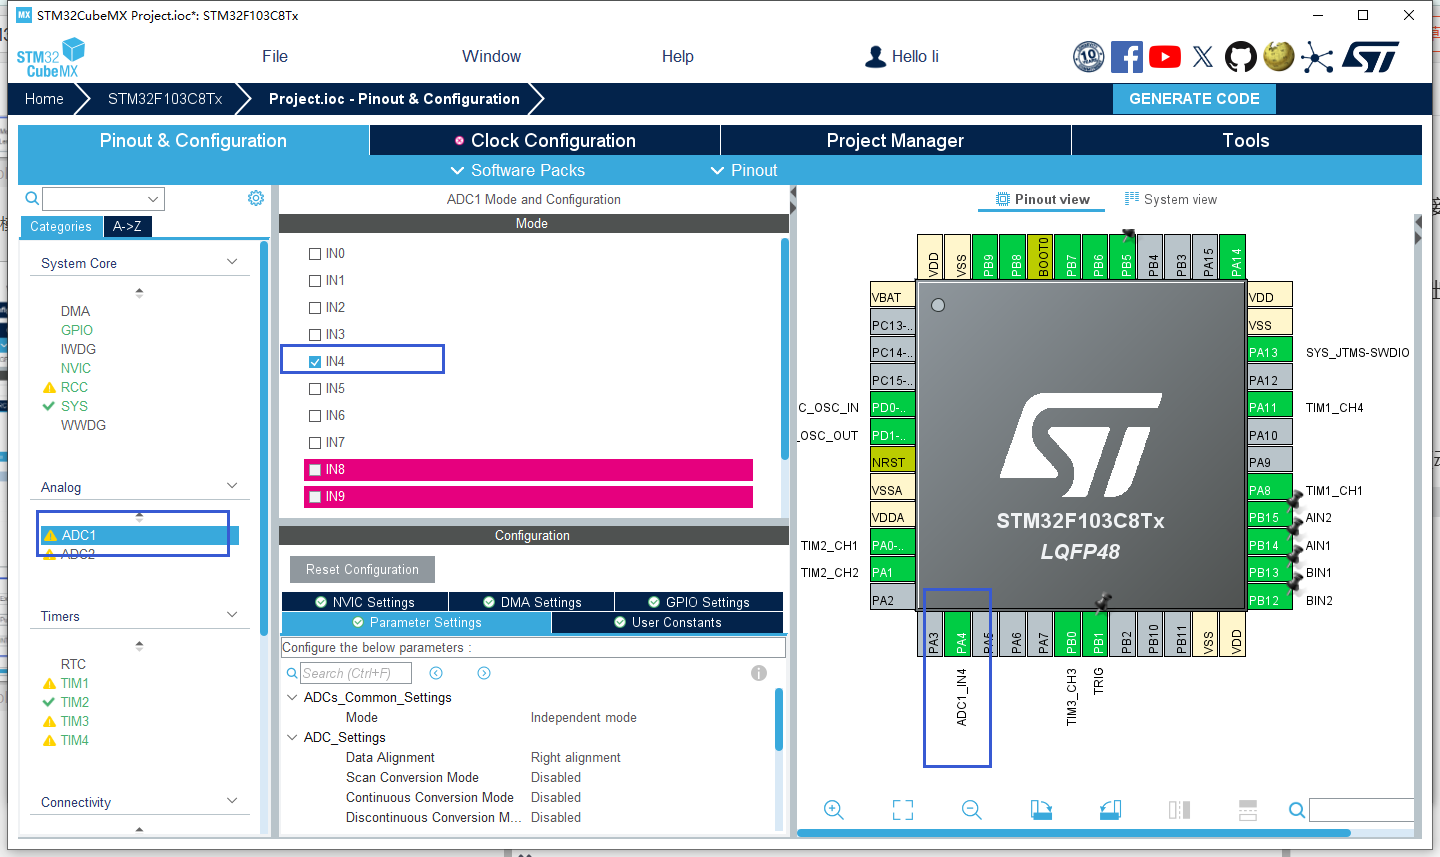
Task: Open the Help menu
Action: [678, 57]
